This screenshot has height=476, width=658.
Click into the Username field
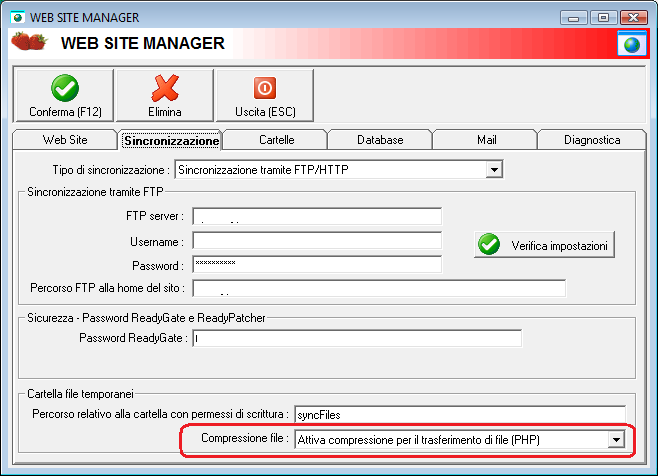click(x=317, y=241)
